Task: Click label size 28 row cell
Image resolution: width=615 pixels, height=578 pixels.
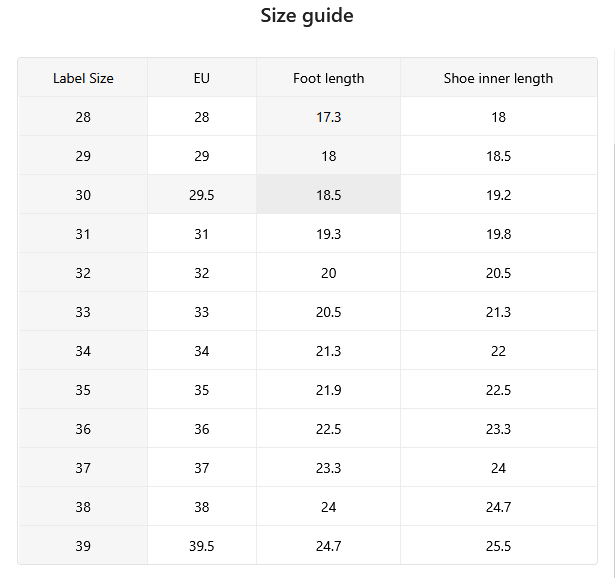Action: [83, 116]
